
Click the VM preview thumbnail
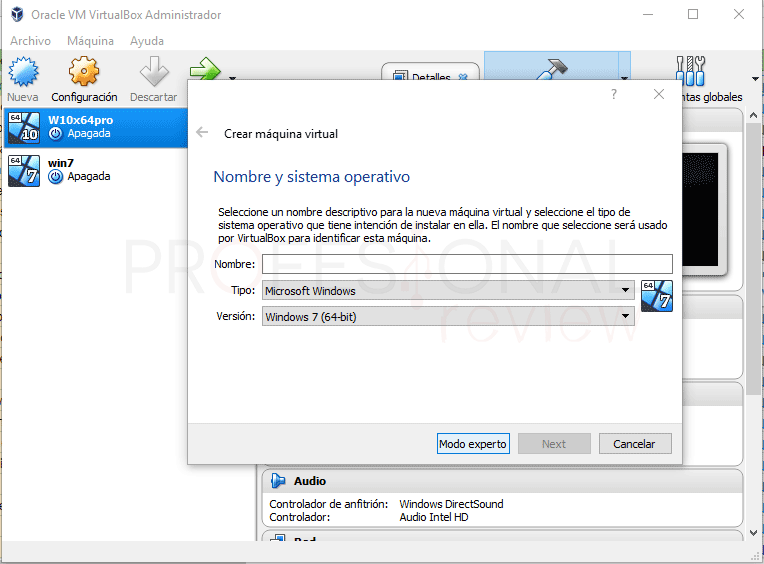pyautogui.click(x=705, y=209)
